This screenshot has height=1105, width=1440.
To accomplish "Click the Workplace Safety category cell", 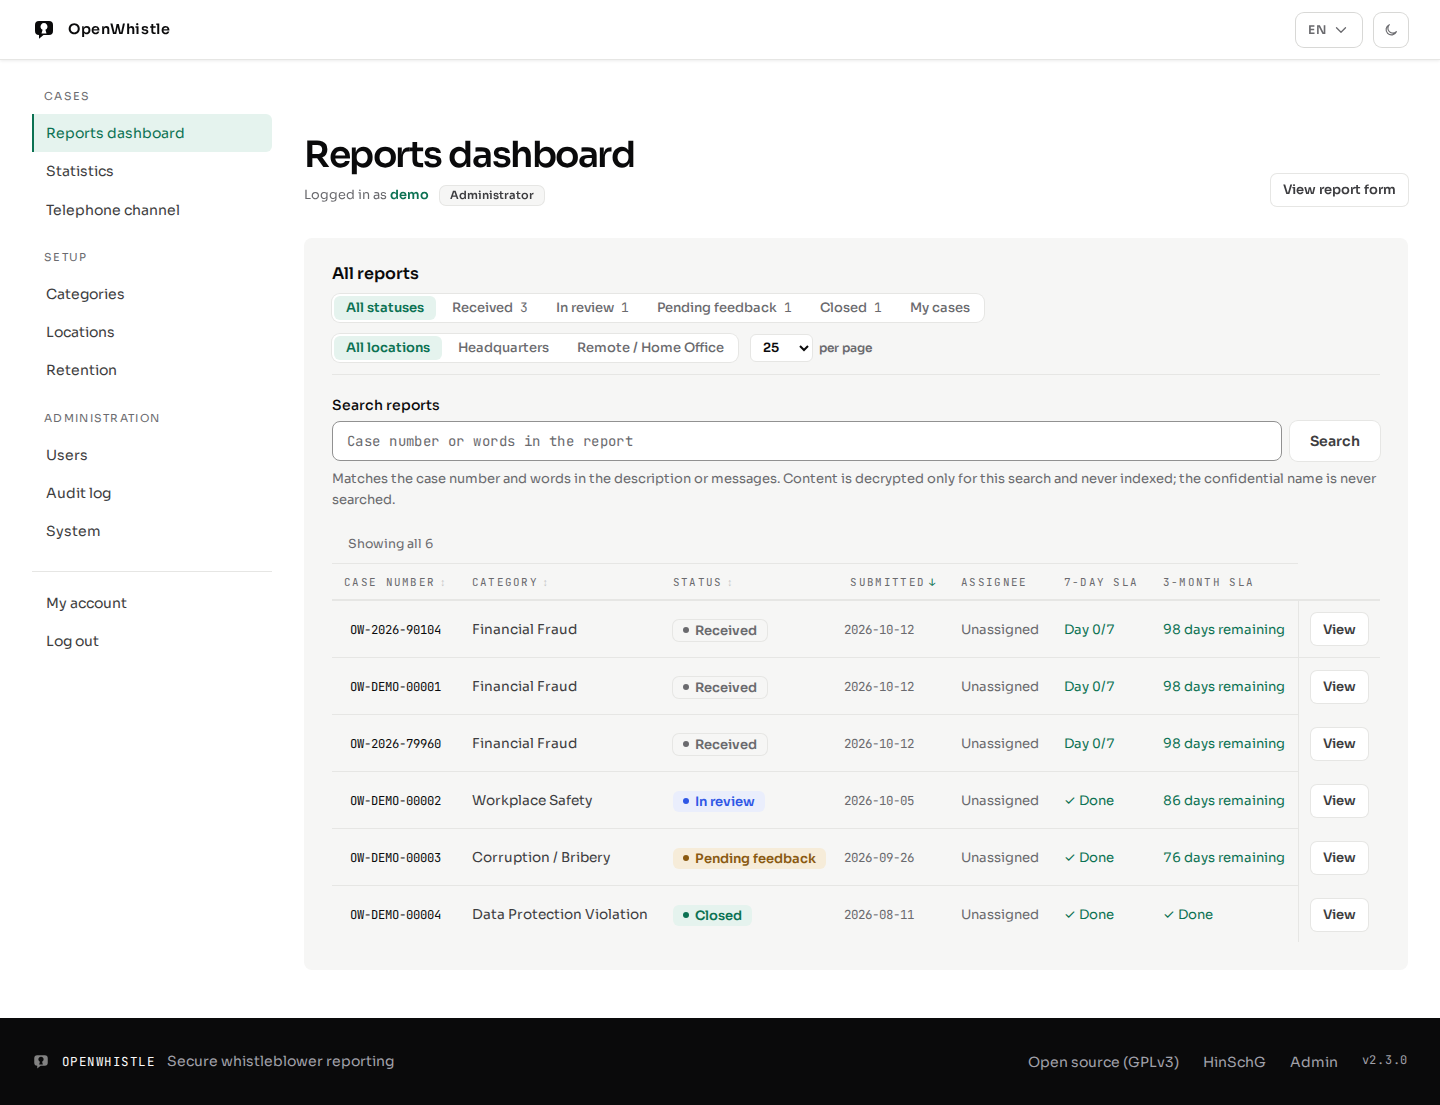I will coord(532,800).
